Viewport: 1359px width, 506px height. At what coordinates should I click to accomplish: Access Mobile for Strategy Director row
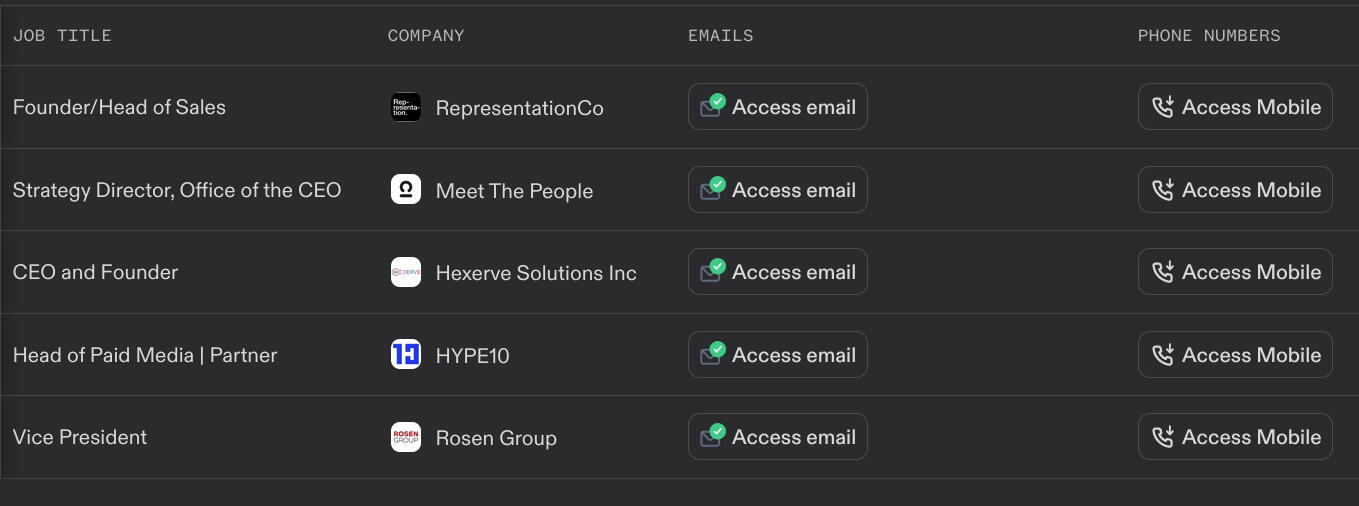[x=1235, y=190]
